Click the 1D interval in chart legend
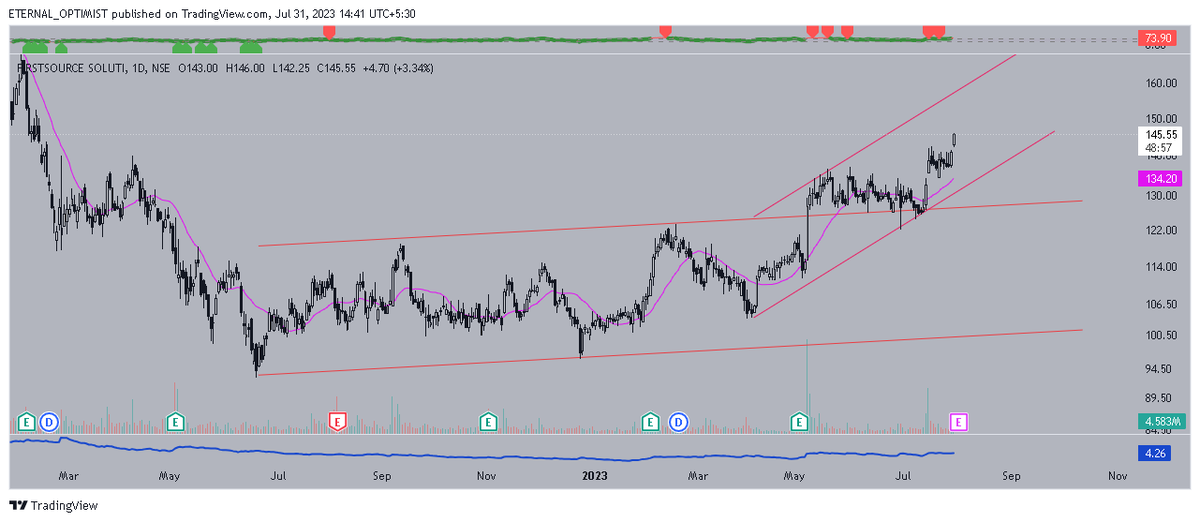Viewport: 1200px width, 522px height. coord(138,68)
